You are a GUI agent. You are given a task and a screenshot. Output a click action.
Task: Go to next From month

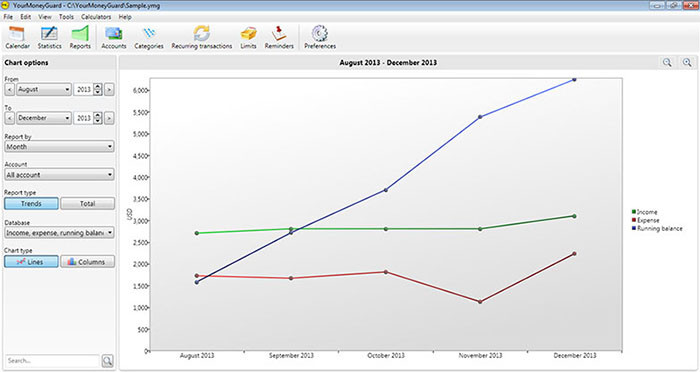pos(109,89)
